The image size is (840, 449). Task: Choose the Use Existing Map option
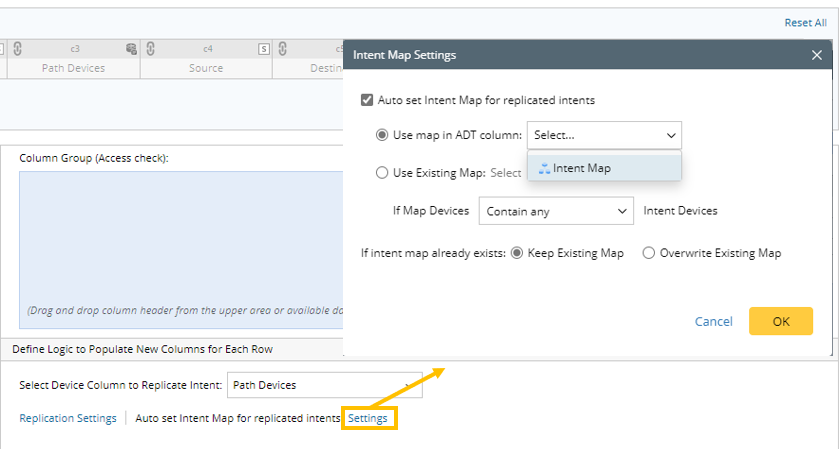pyautogui.click(x=382, y=173)
